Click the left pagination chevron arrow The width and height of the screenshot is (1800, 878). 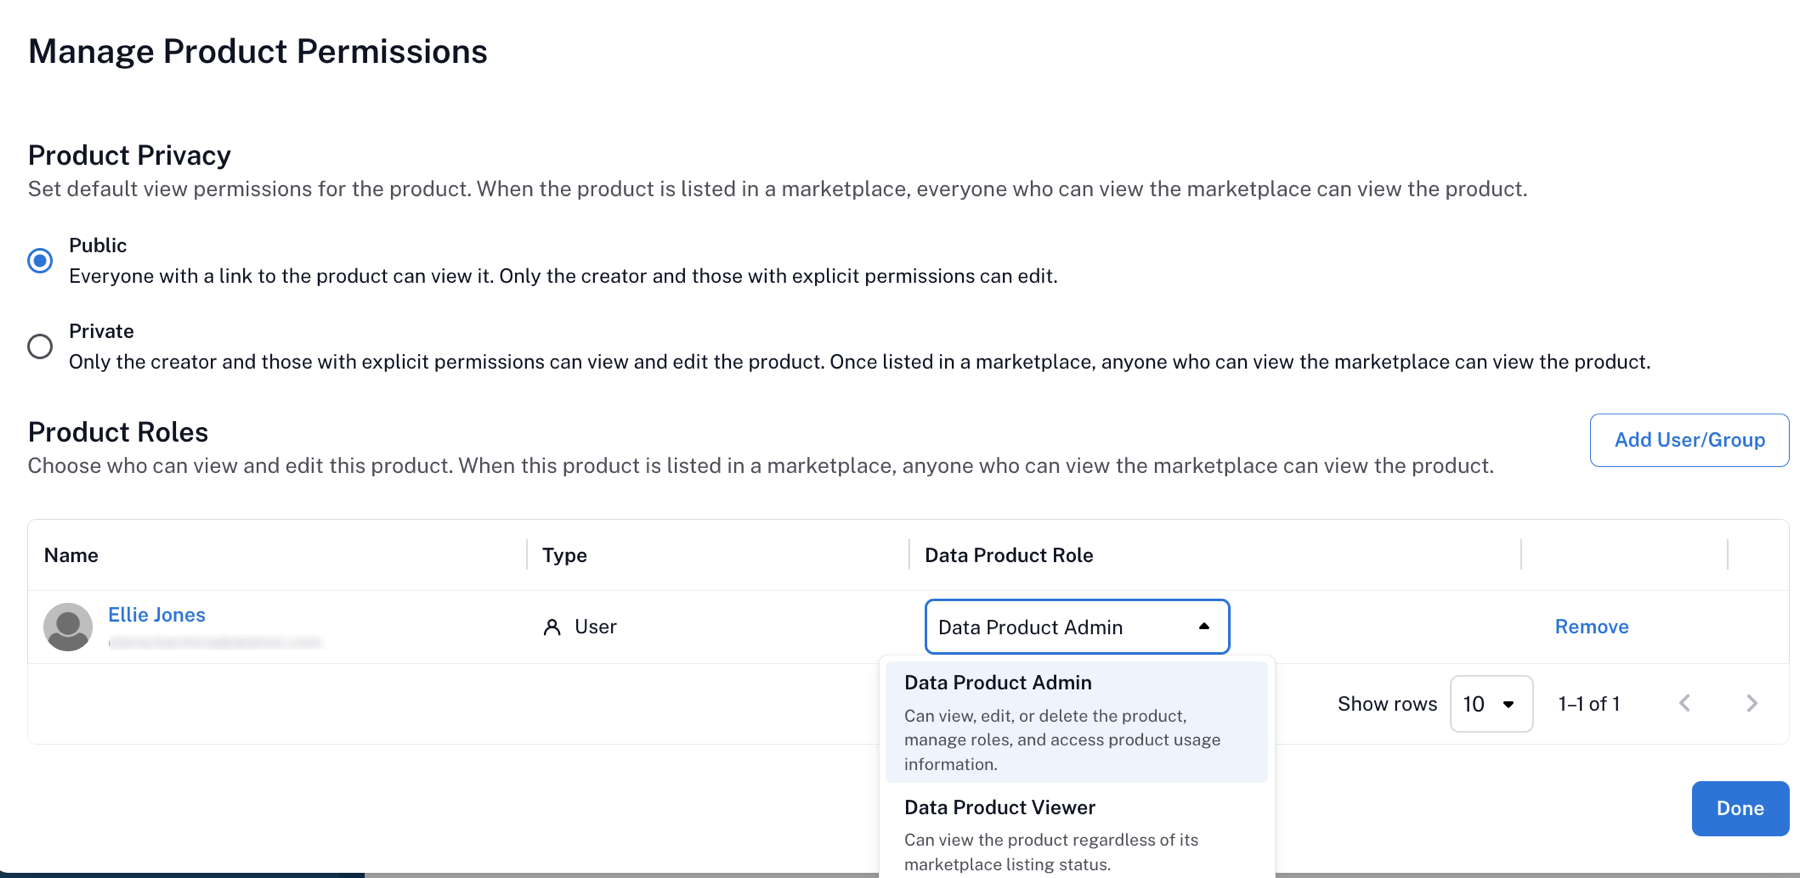coord(1685,703)
